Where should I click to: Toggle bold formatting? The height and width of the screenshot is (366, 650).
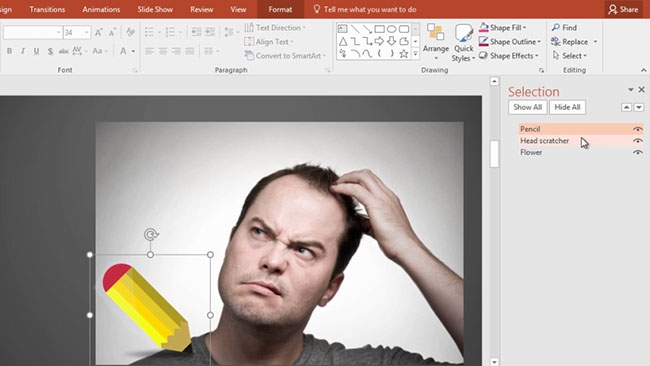click(10, 51)
